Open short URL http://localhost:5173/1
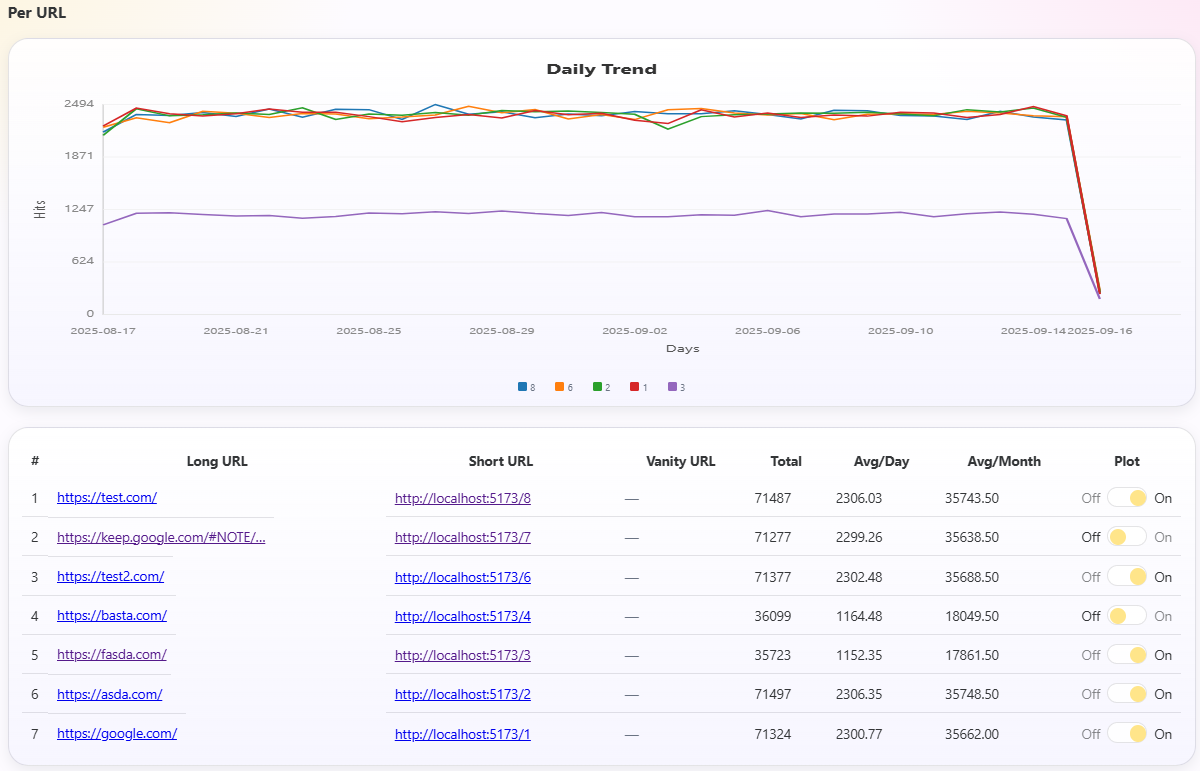 click(x=463, y=734)
